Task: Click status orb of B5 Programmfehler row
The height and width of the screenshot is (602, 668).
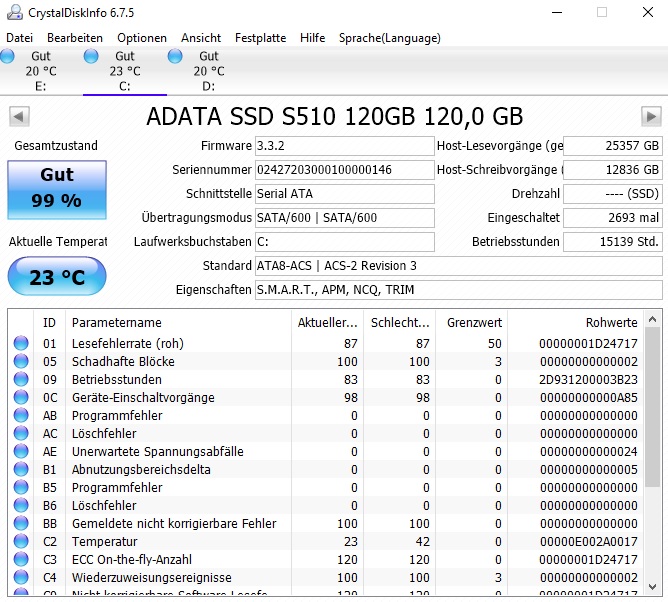Action: tap(21, 487)
